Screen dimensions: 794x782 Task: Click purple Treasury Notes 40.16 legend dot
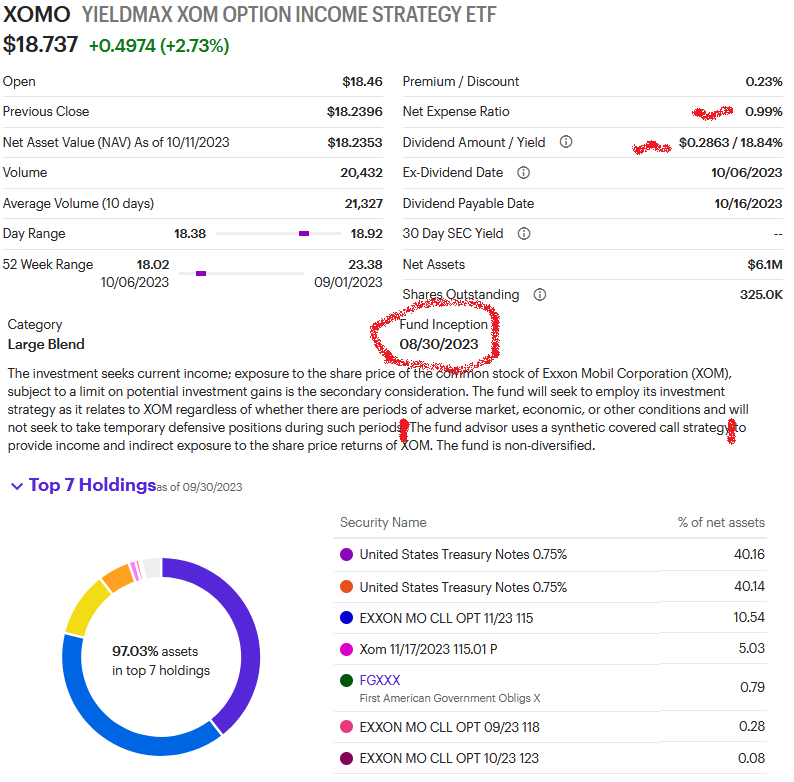[x=346, y=555]
